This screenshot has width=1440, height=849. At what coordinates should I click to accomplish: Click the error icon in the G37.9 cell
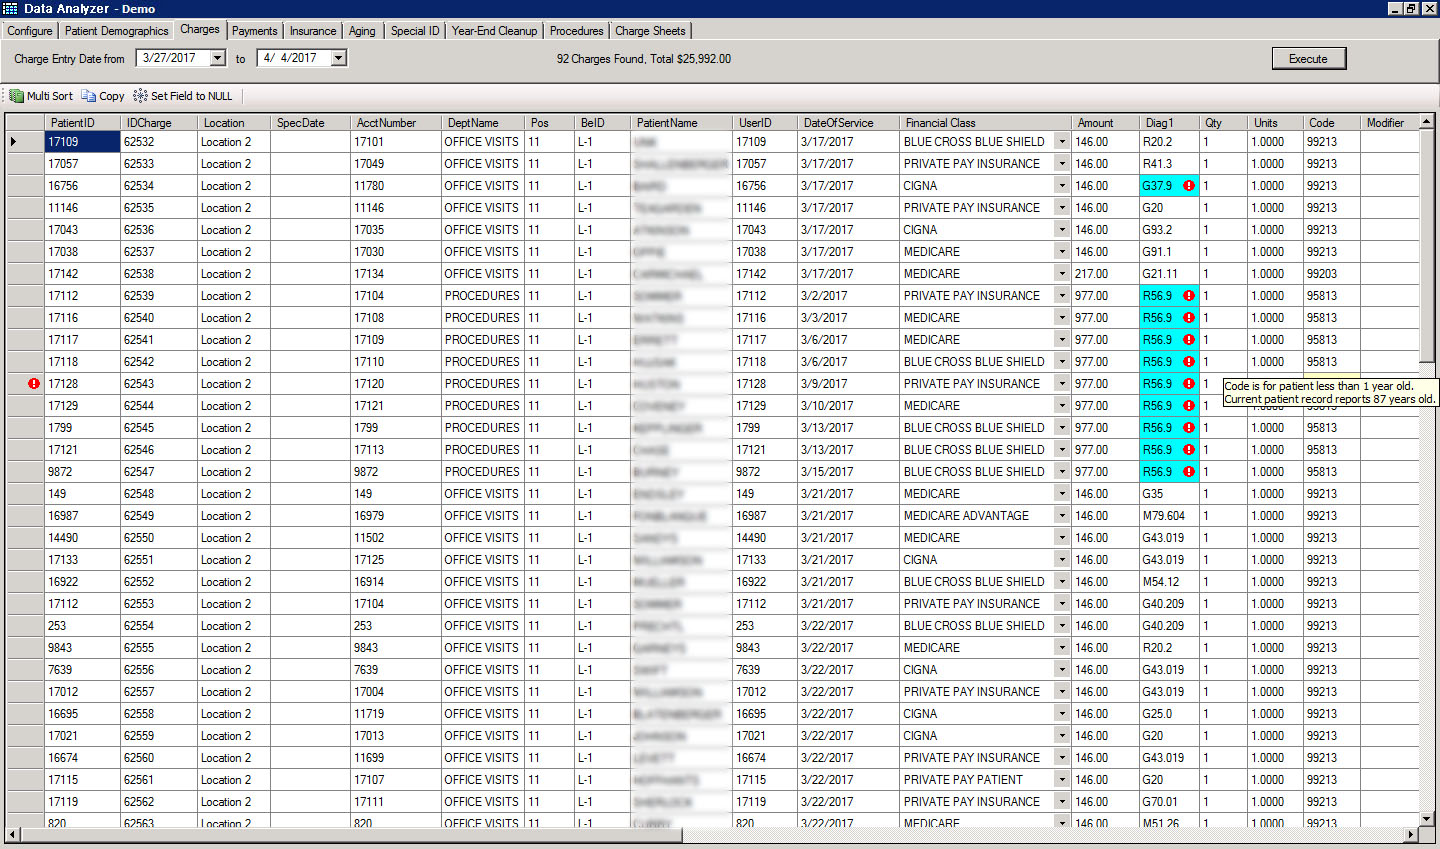(x=1189, y=186)
